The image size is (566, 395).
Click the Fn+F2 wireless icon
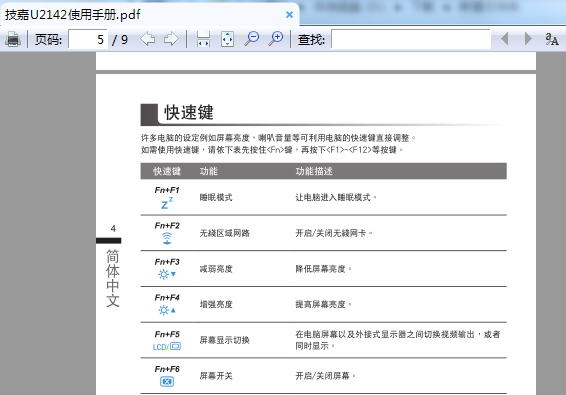pos(167,238)
